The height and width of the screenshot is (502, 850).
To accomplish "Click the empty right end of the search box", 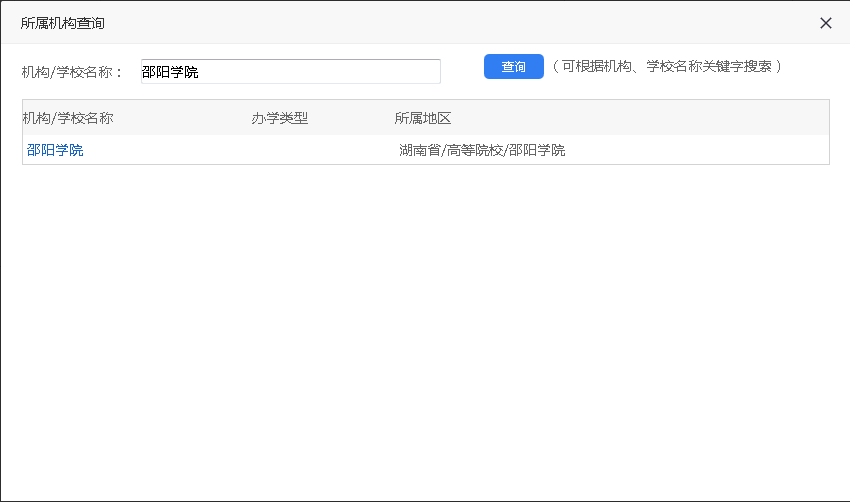I will coord(420,71).
